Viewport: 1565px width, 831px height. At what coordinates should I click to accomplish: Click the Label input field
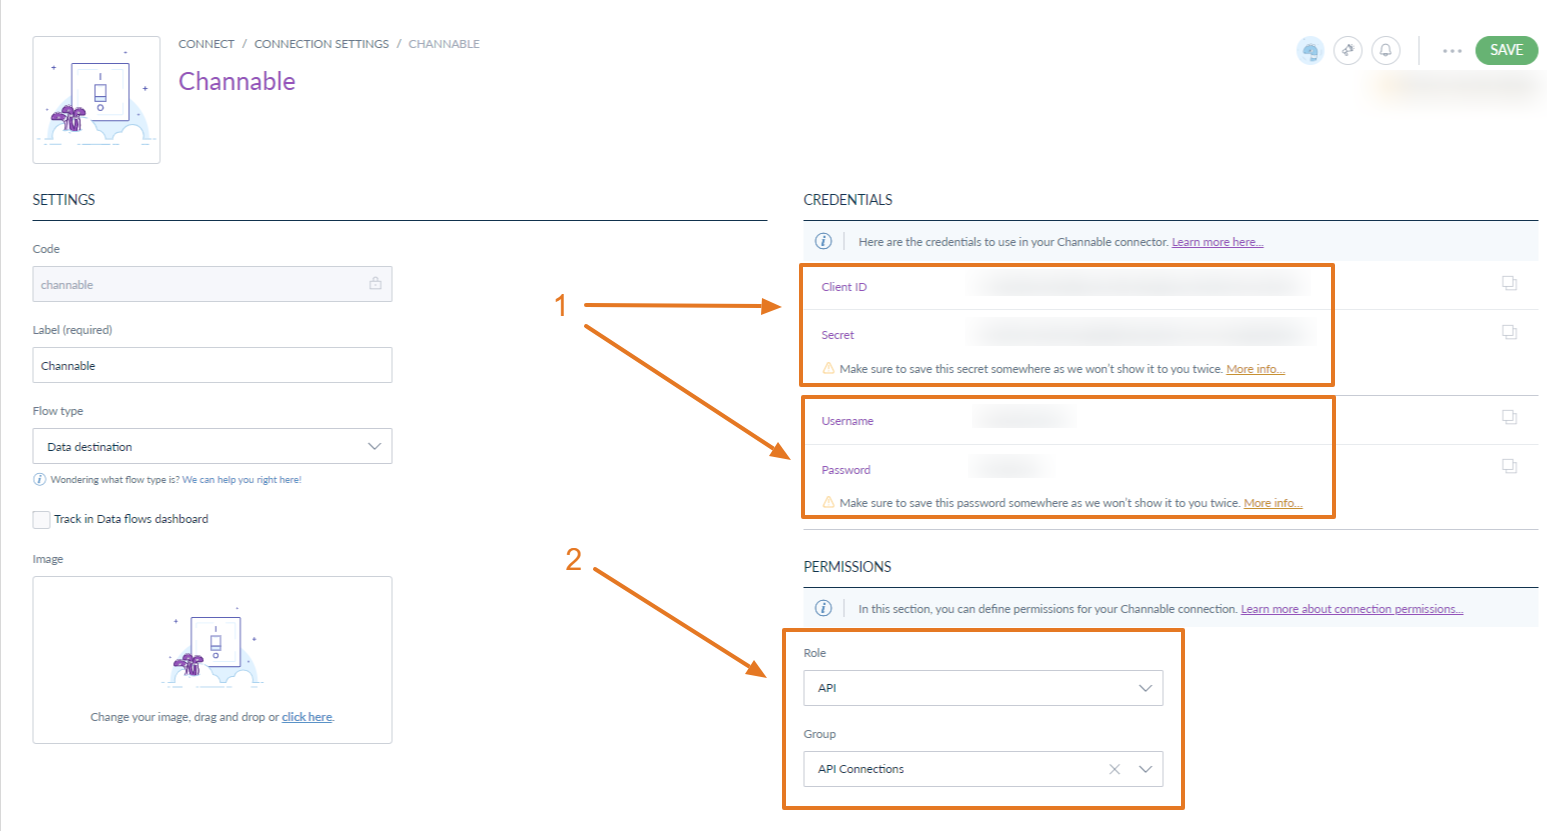tap(212, 365)
